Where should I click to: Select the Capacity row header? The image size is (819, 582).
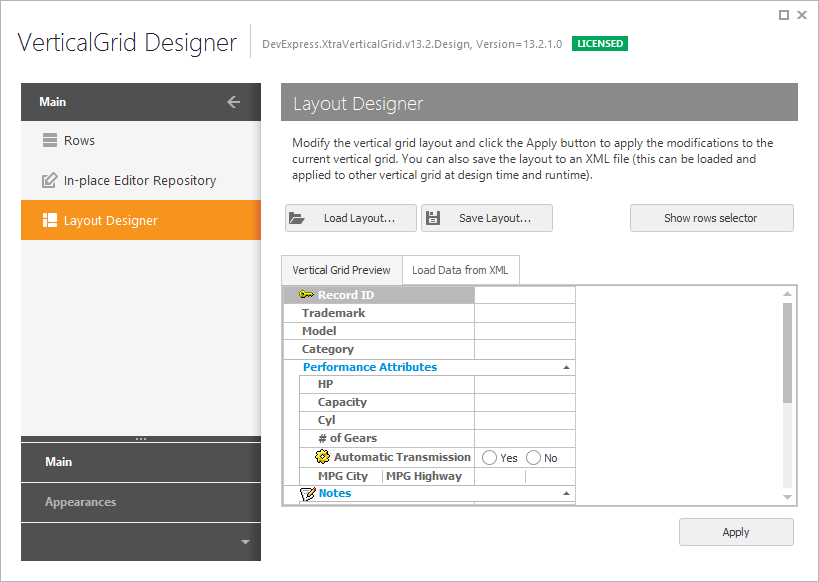pyautogui.click(x=387, y=402)
